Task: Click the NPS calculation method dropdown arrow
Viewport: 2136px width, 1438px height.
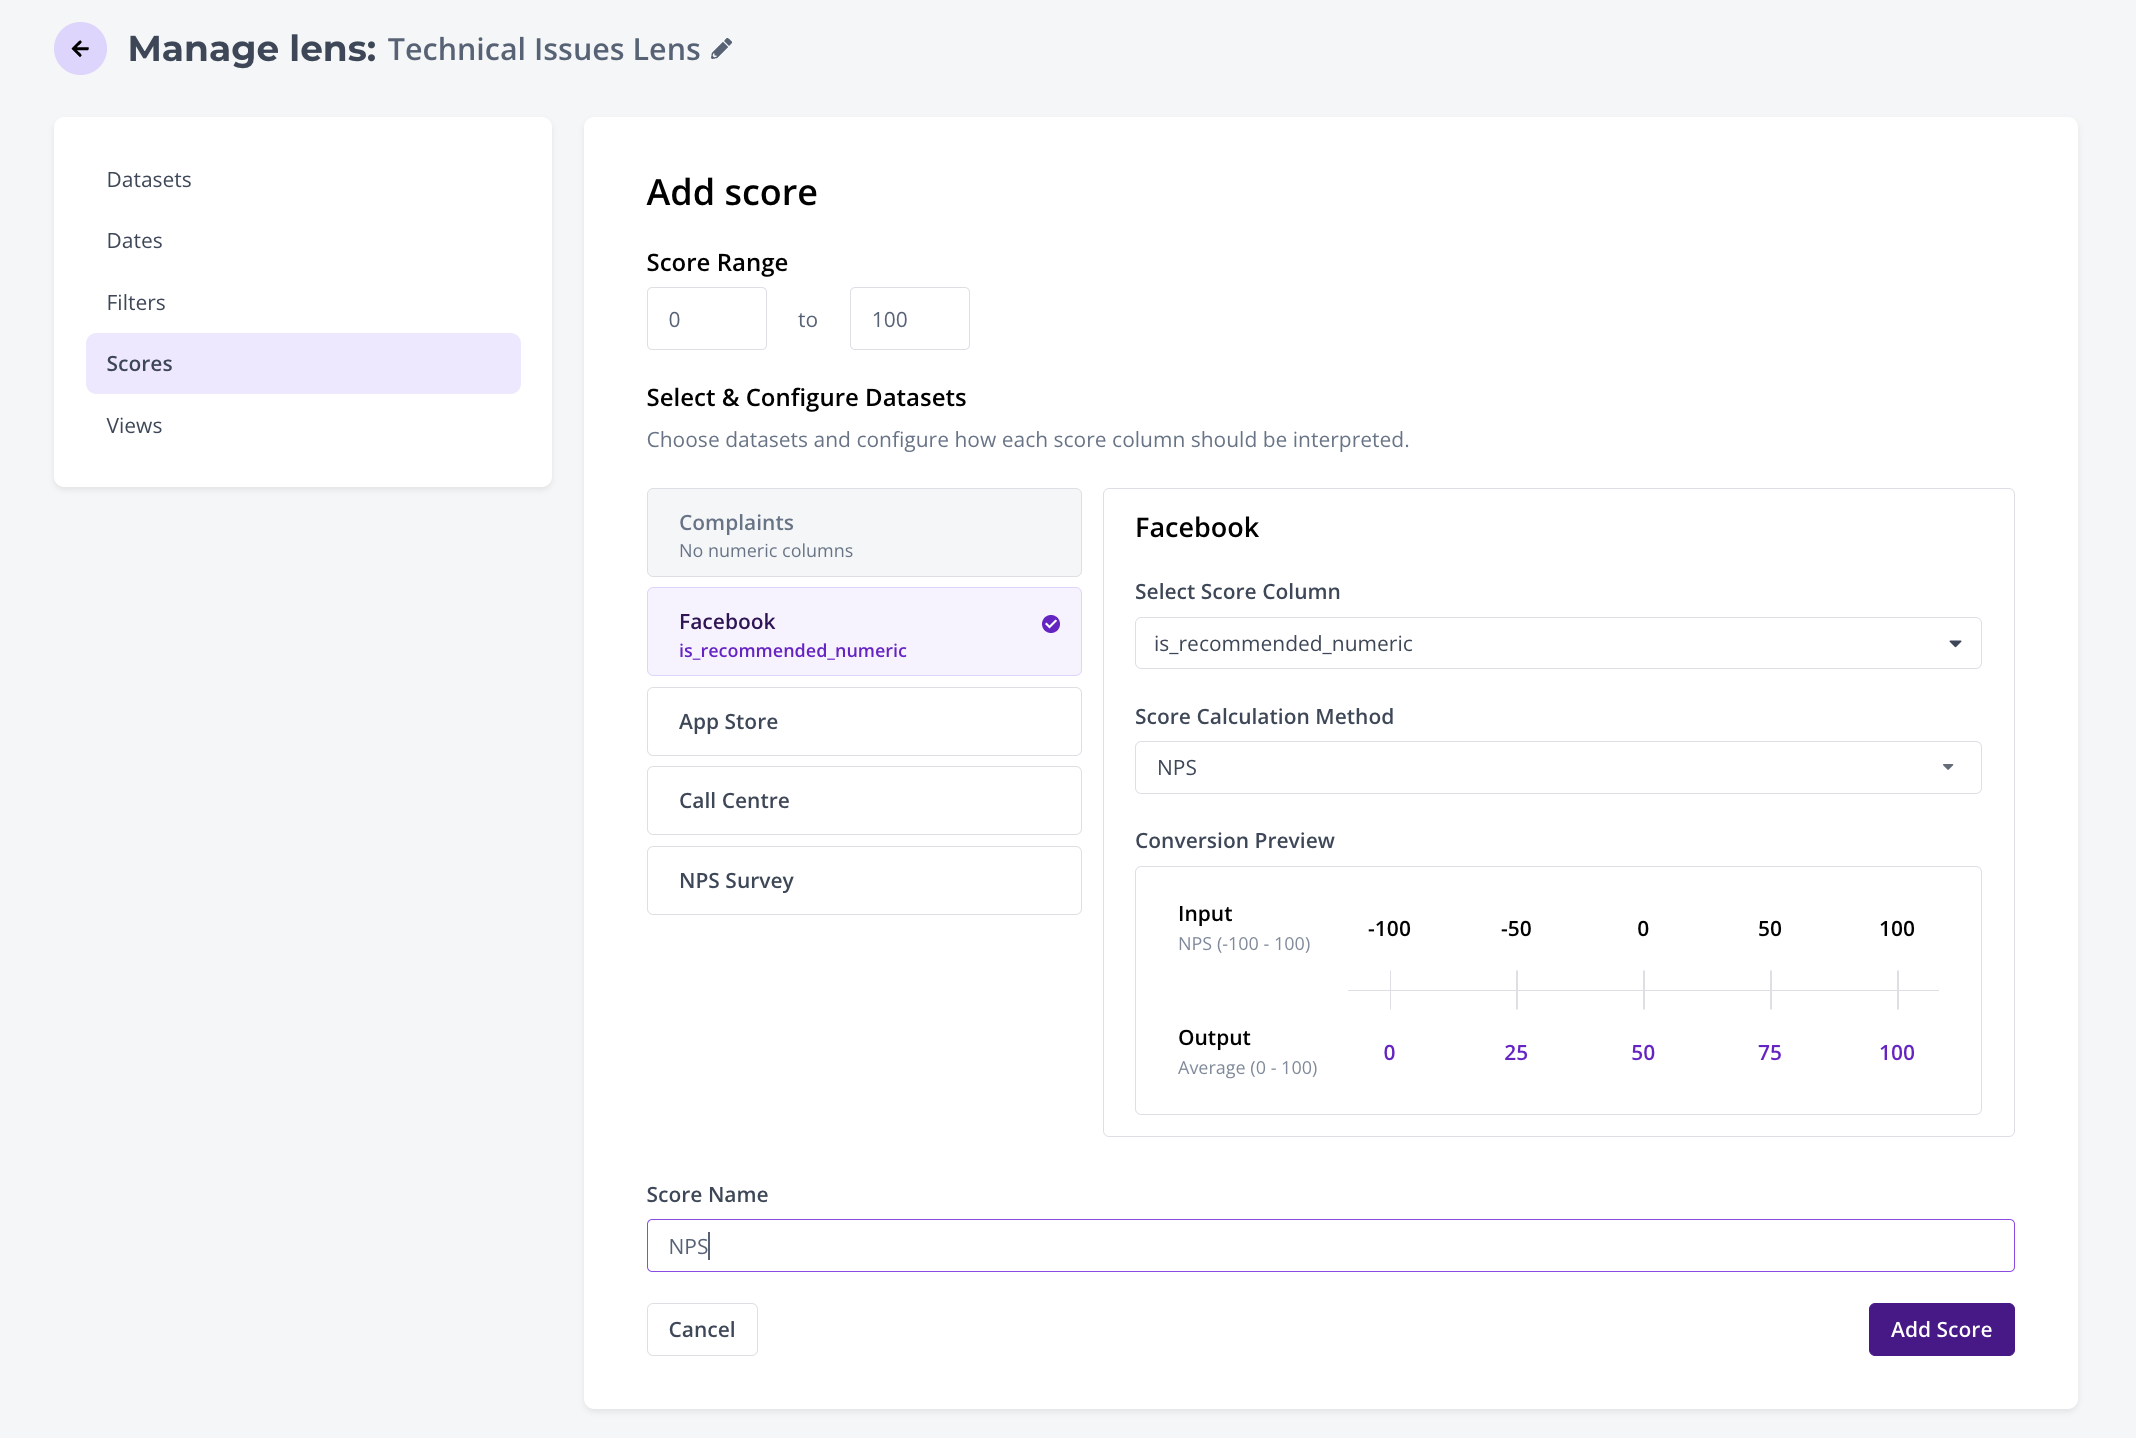Action: point(1947,767)
